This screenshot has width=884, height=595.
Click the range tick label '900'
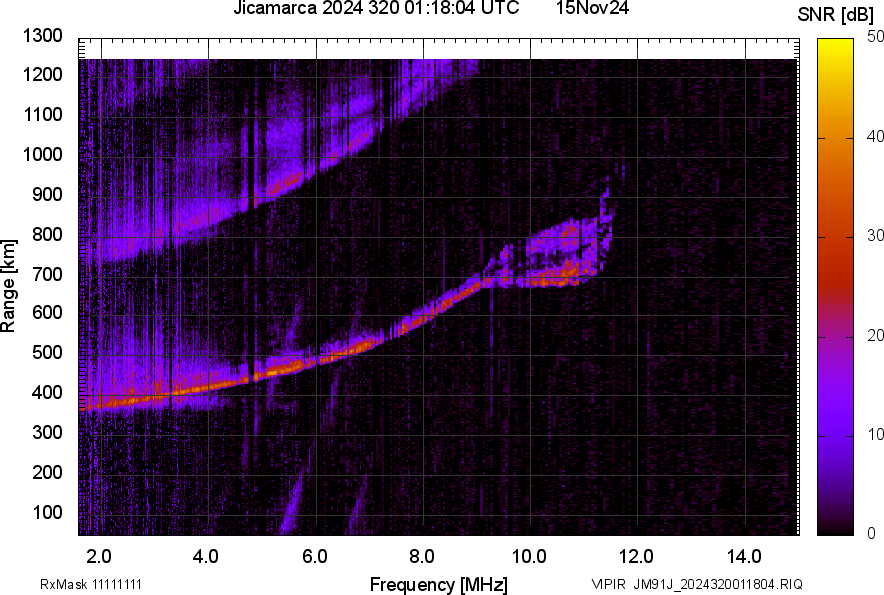[47, 194]
